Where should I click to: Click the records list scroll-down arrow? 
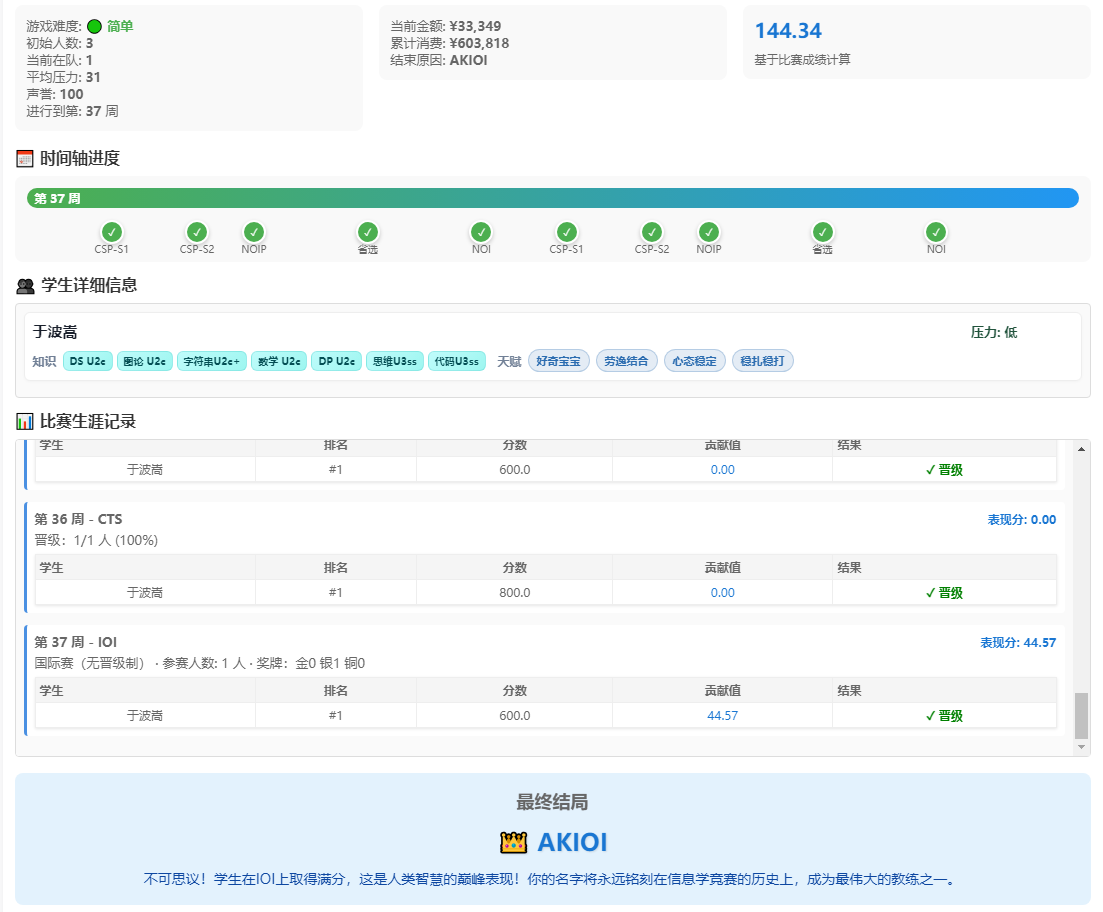coord(1081,747)
